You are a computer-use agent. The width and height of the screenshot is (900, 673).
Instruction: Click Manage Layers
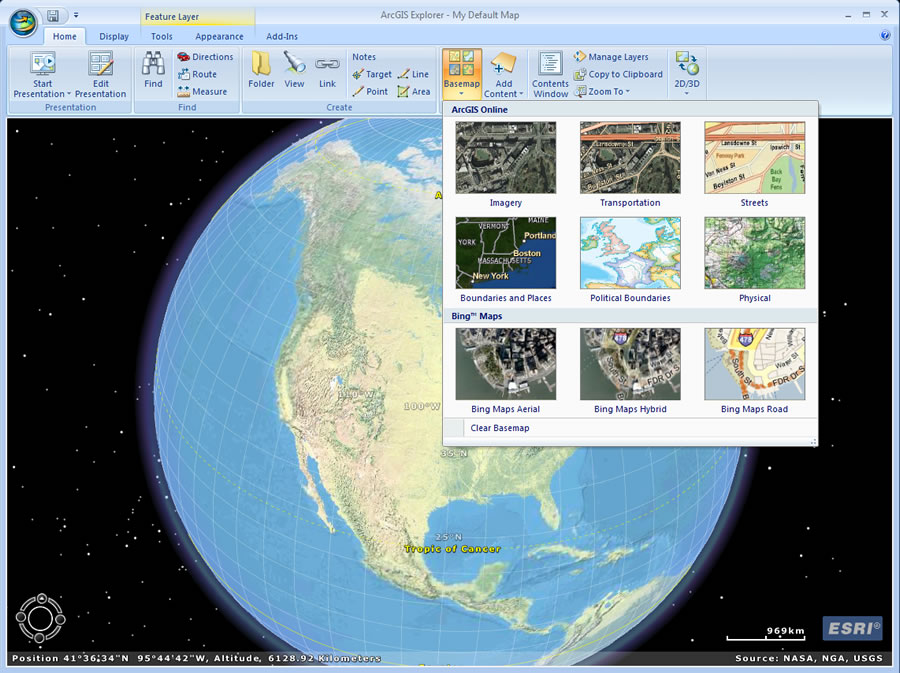(x=611, y=57)
